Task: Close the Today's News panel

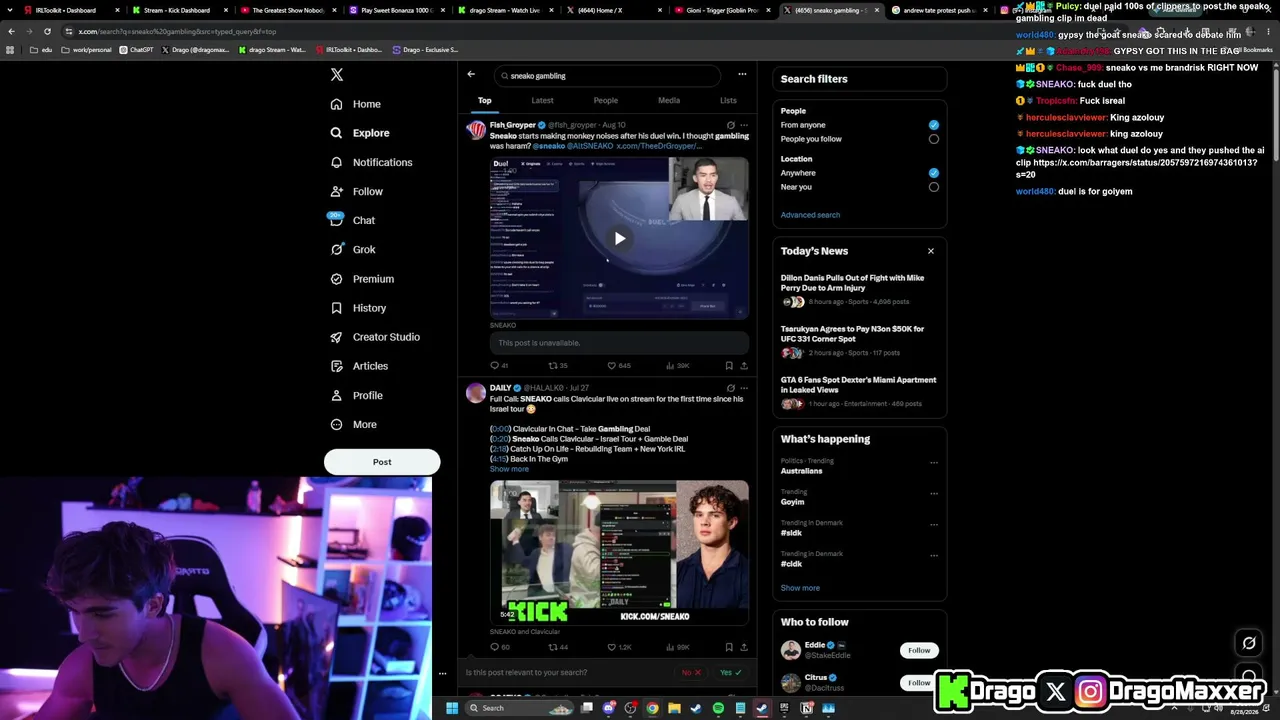Action: [931, 251]
